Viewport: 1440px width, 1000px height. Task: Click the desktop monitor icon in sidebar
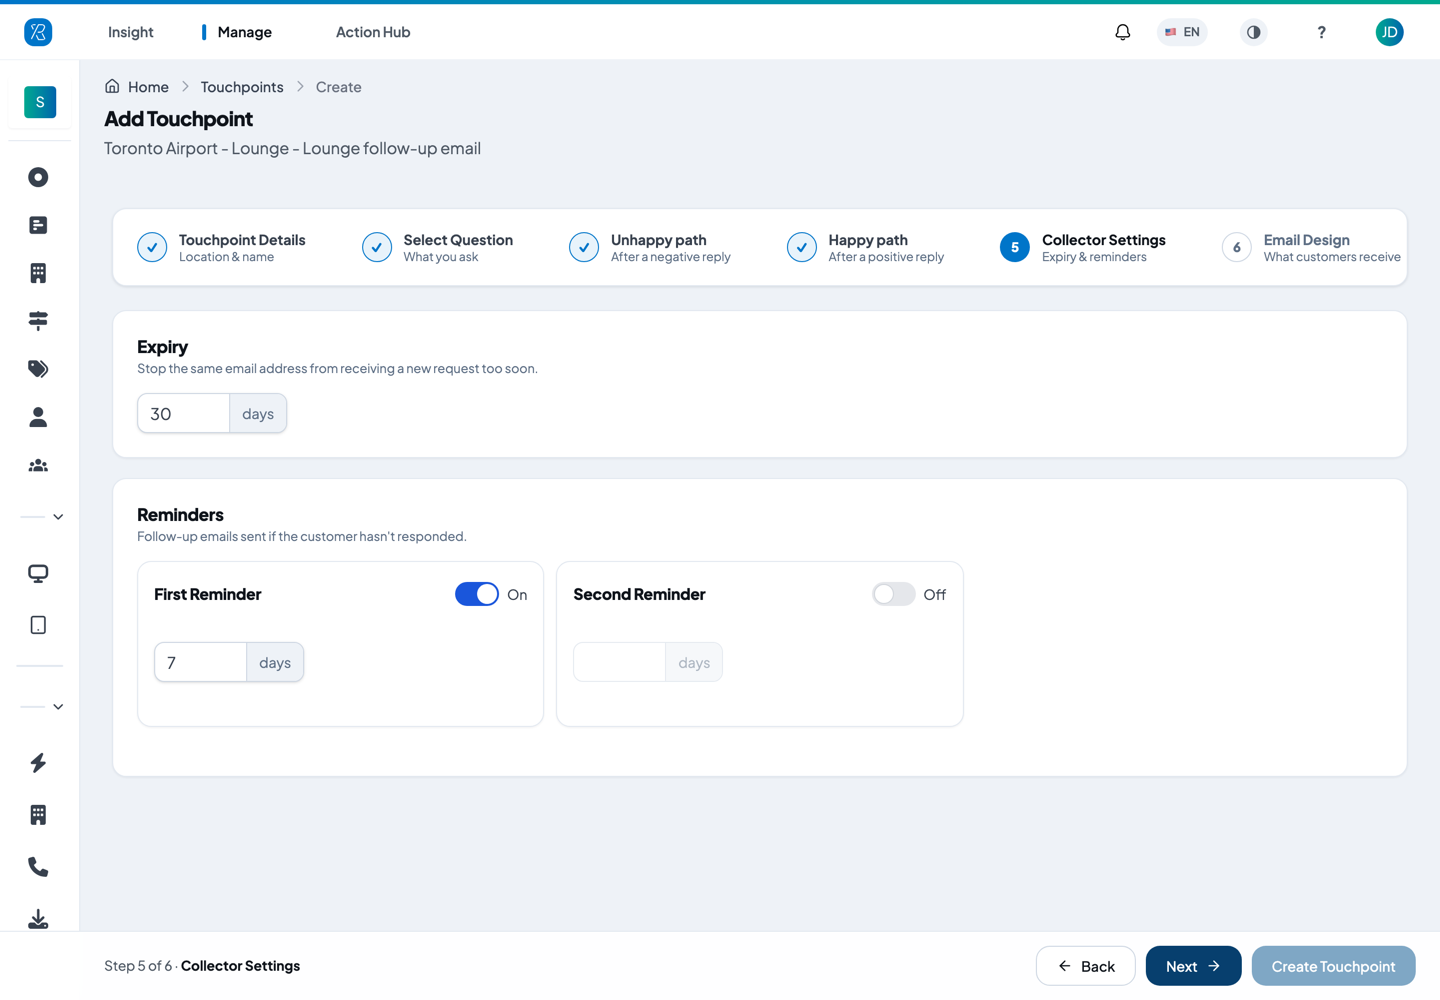pos(38,574)
